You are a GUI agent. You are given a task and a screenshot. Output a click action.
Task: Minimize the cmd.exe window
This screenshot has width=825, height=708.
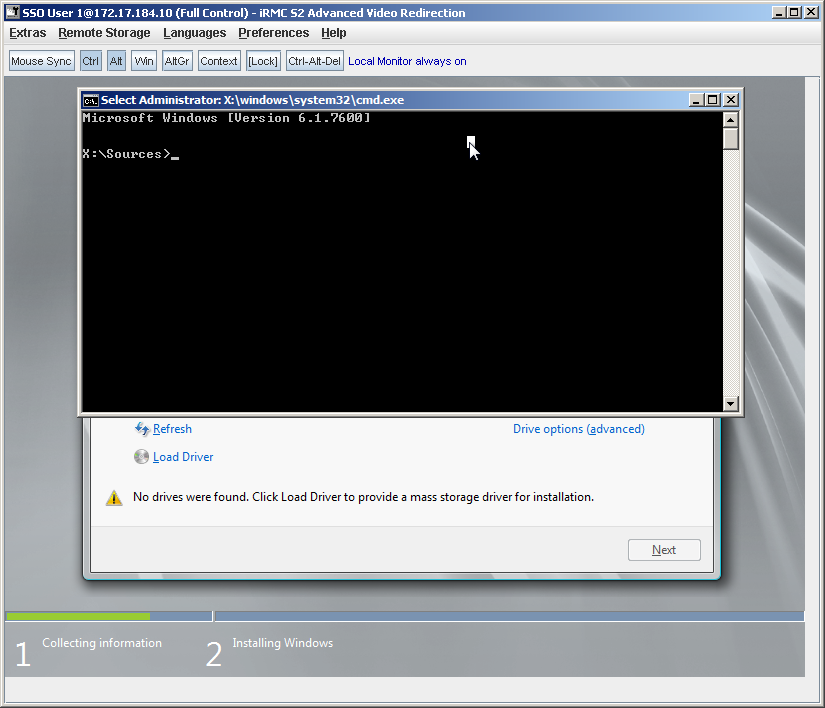697,100
